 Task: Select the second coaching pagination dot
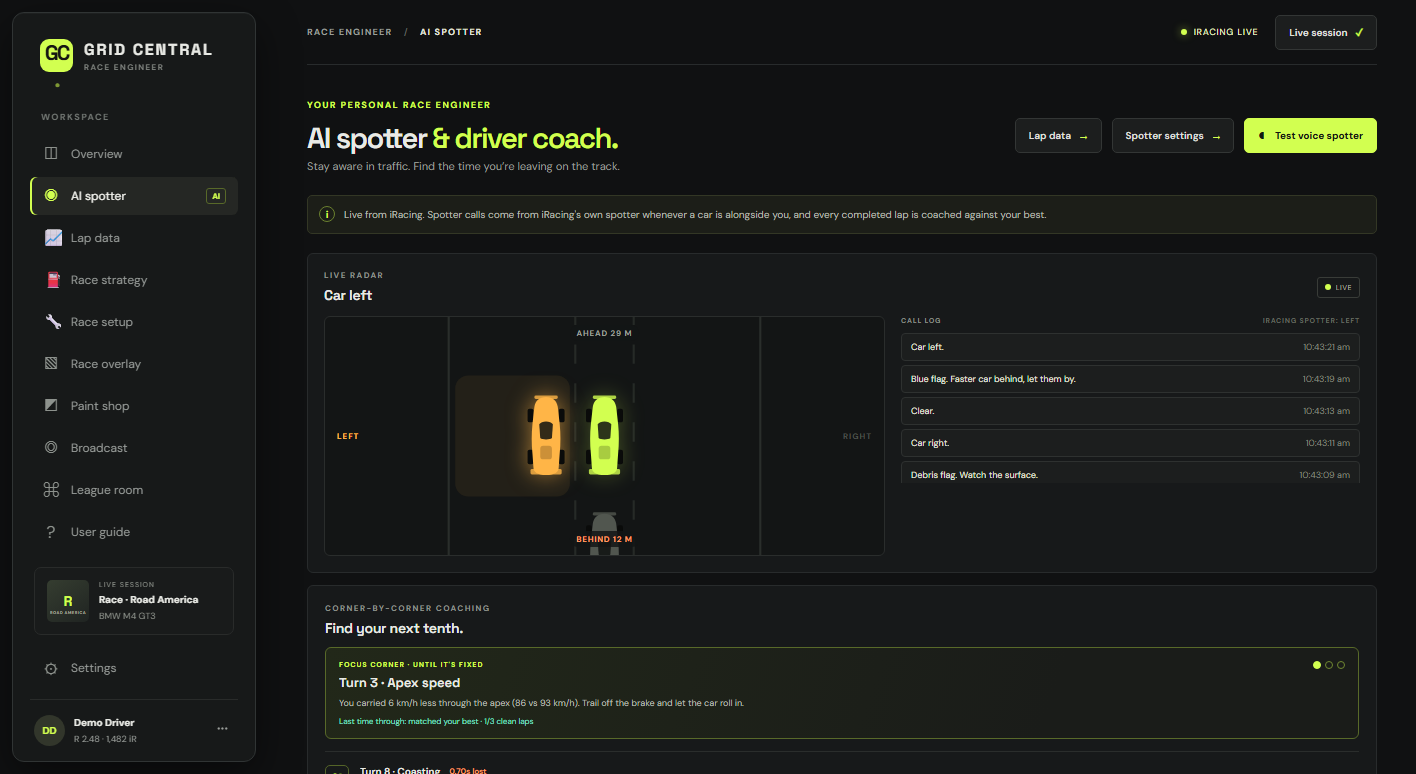(1329, 665)
